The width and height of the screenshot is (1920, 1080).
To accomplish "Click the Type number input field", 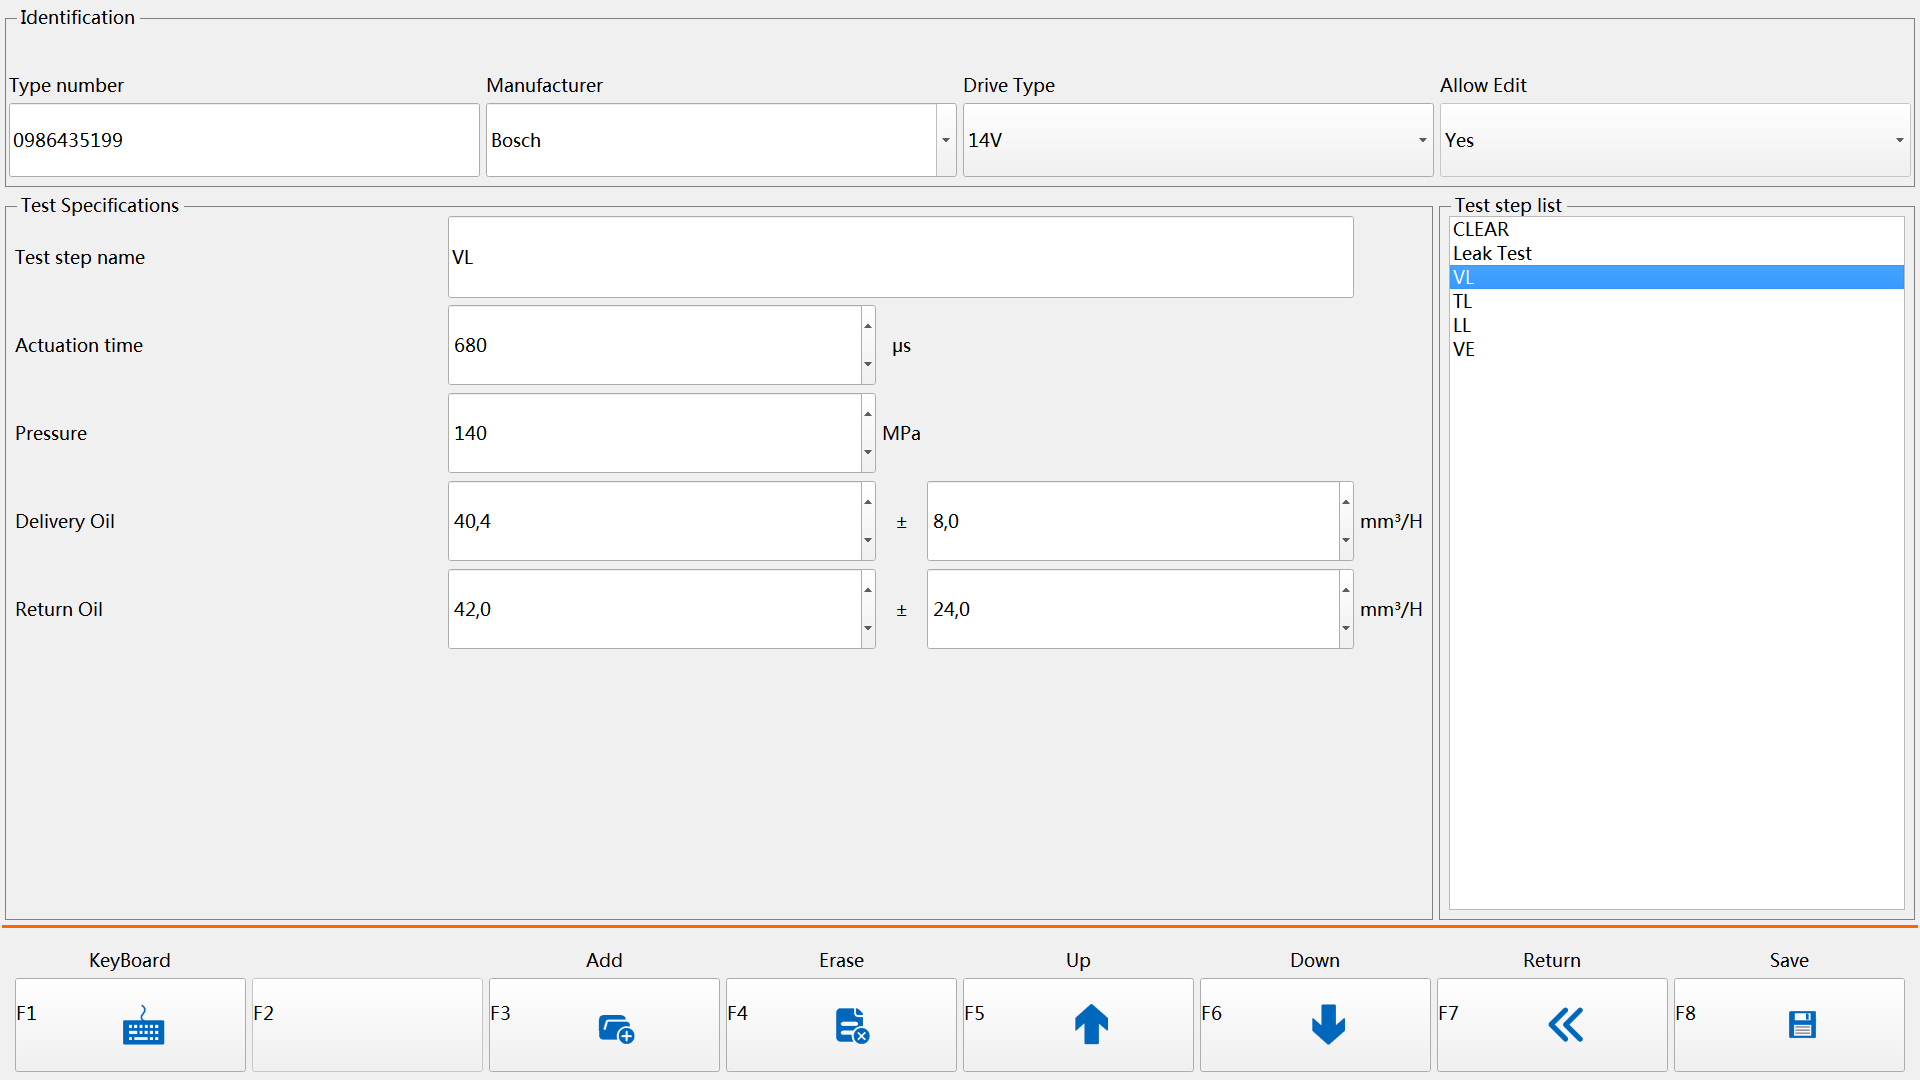I will pyautogui.click(x=243, y=141).
